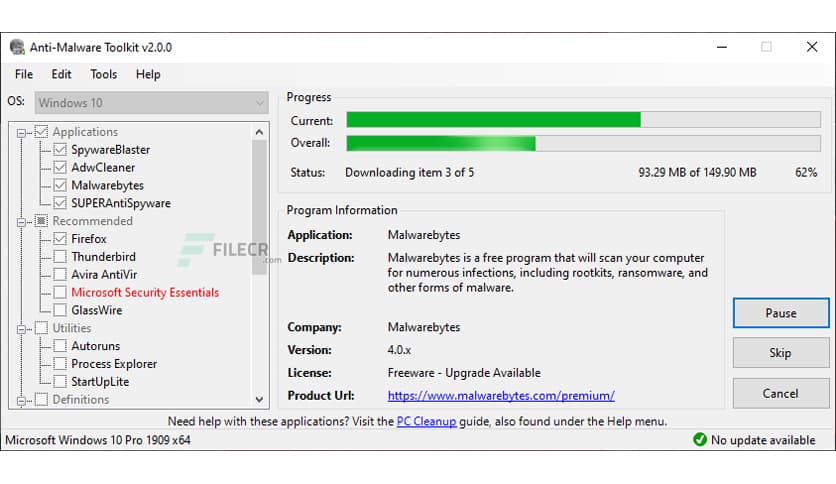The height and width of the screenshot is (484, 836).
Task: Open the PC Cleanup guide link
Action: [427, 422]
